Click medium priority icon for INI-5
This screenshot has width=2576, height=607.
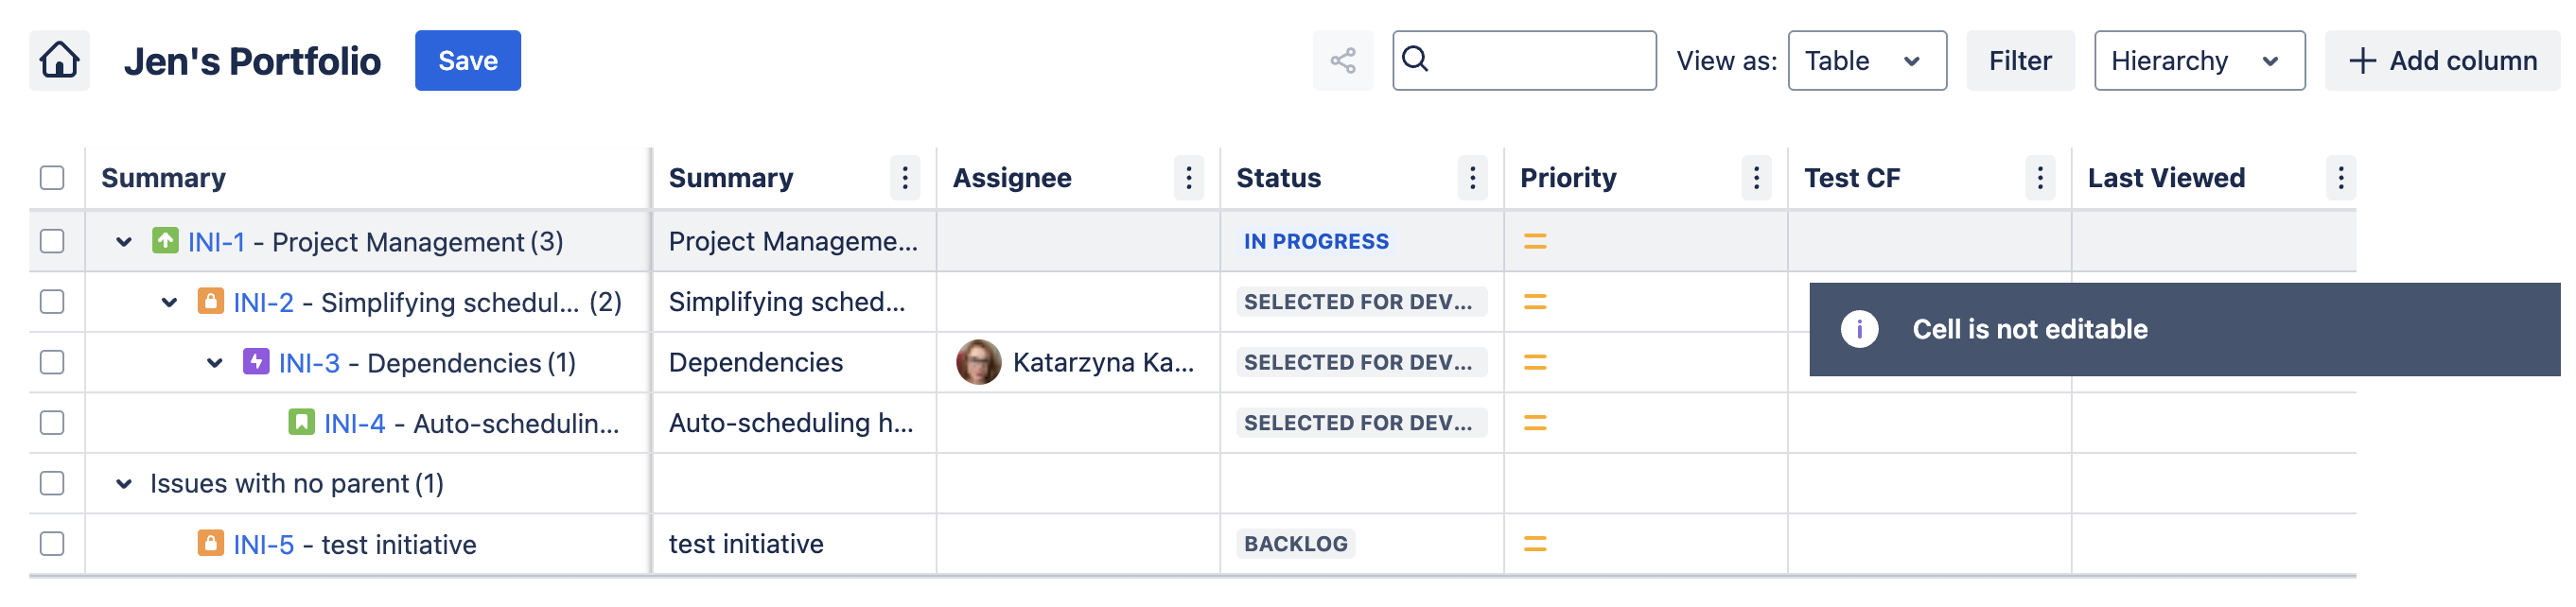pyautogui.click(x=1534, y=544)
